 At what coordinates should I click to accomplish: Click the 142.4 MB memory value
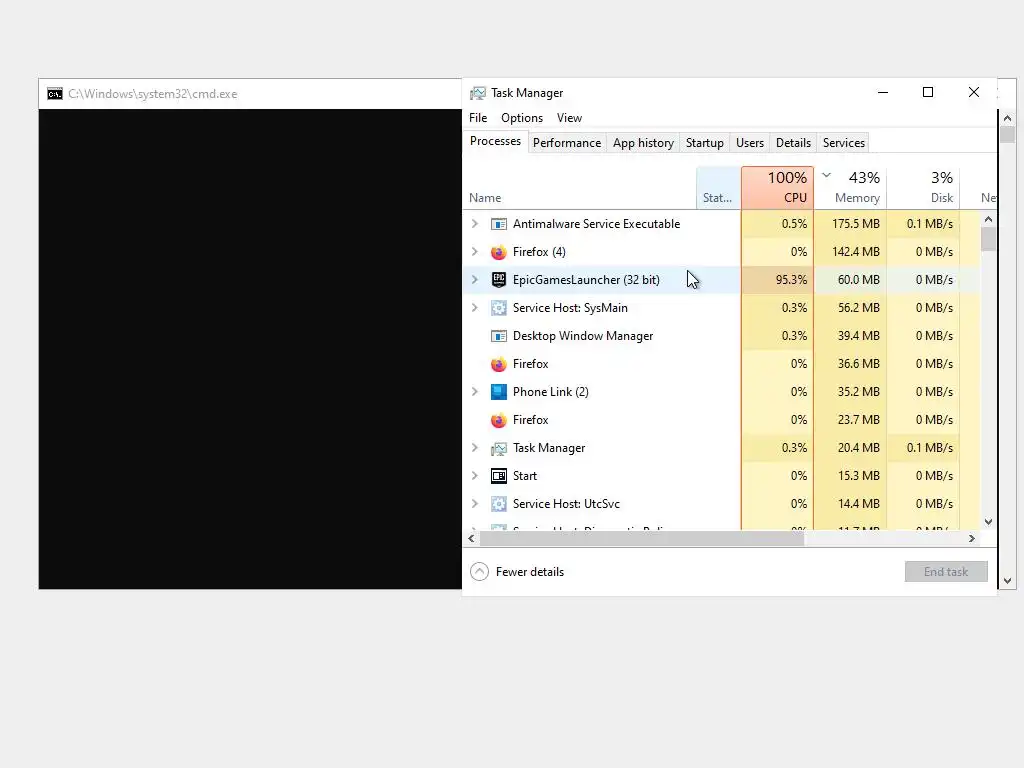[856, 251]
